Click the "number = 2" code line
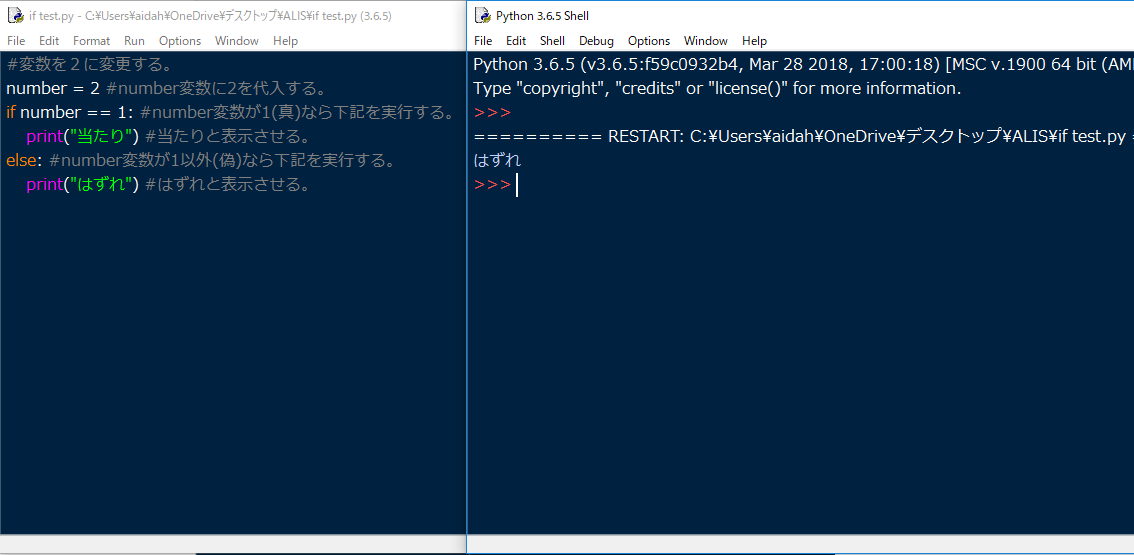This screenshot has height=555, width=1134. [52, 88]
